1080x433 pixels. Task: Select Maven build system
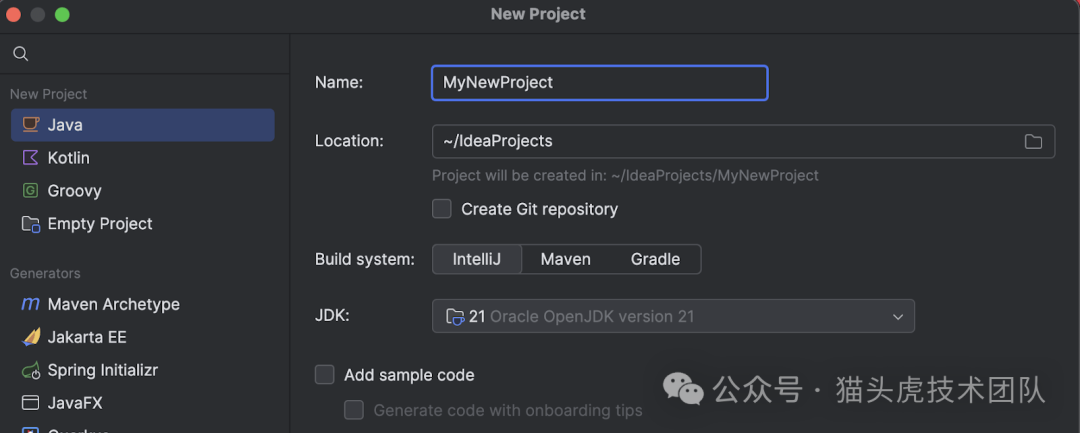tap(566, 259)
